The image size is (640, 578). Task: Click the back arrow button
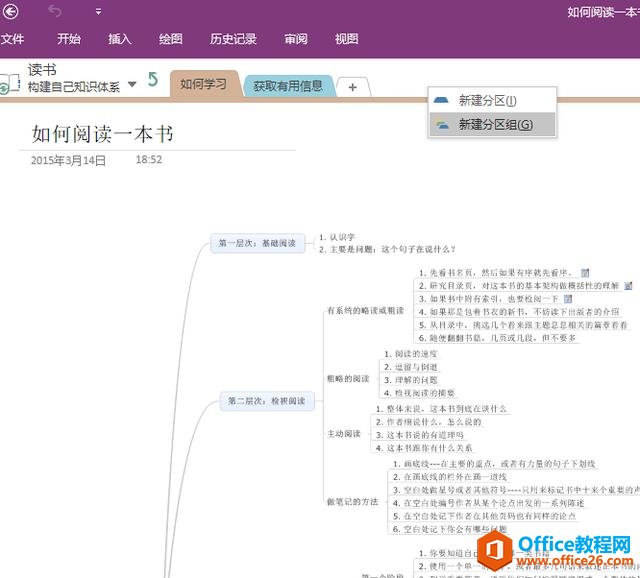(x=11, y=12)
